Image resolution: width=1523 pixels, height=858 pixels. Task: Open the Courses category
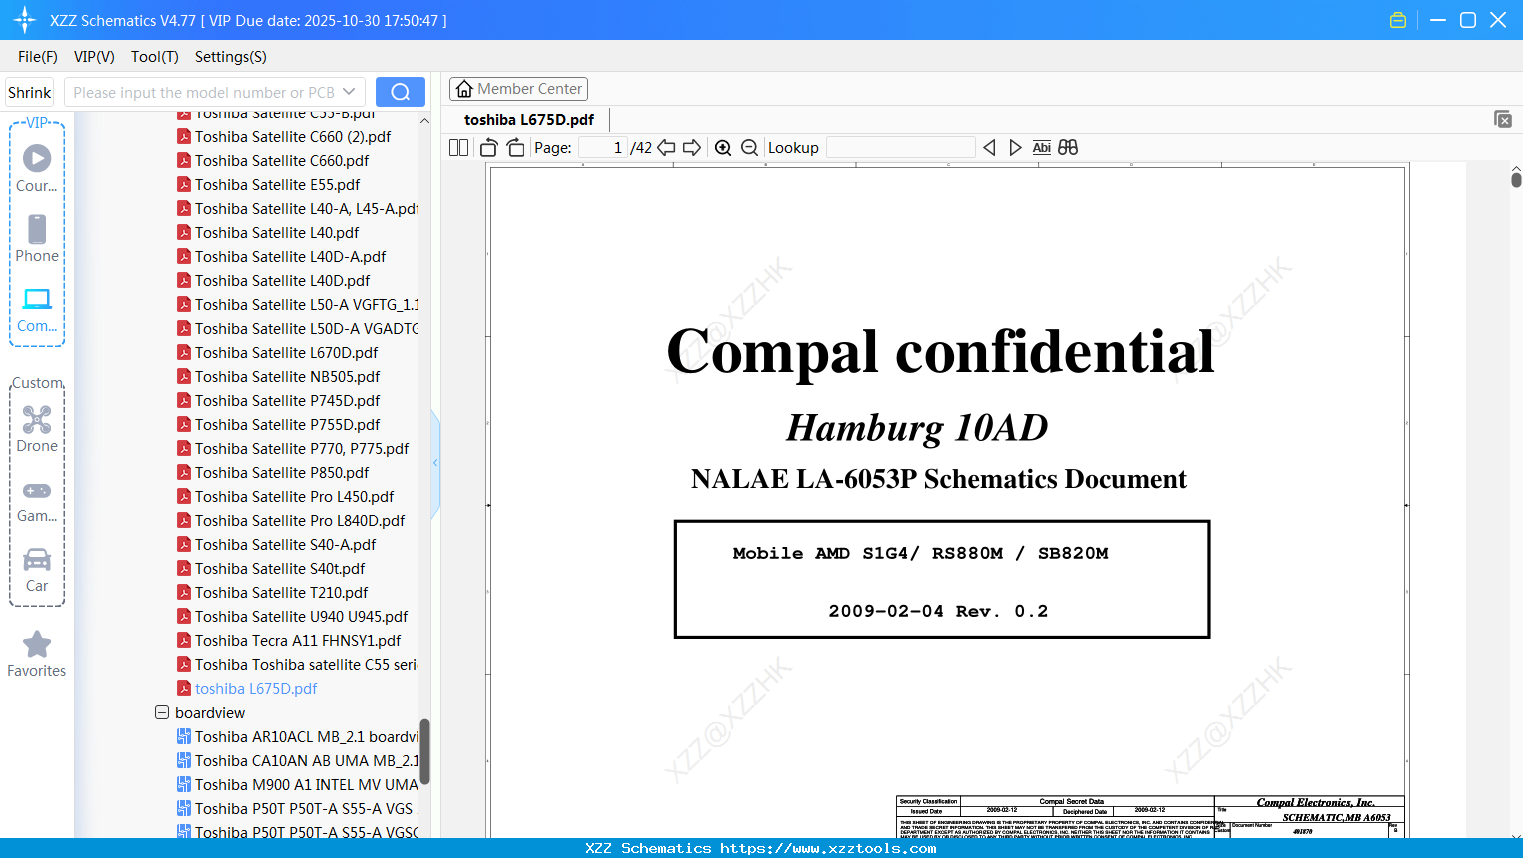tap(37, 168)
